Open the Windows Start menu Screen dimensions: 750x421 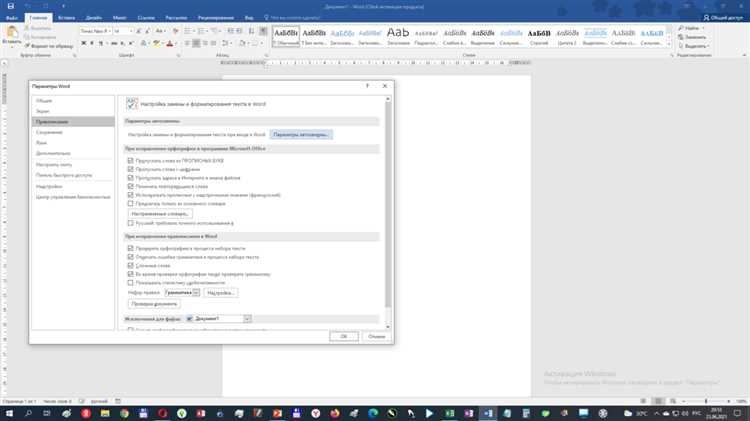pyautogui.click(x=9, y=413)
